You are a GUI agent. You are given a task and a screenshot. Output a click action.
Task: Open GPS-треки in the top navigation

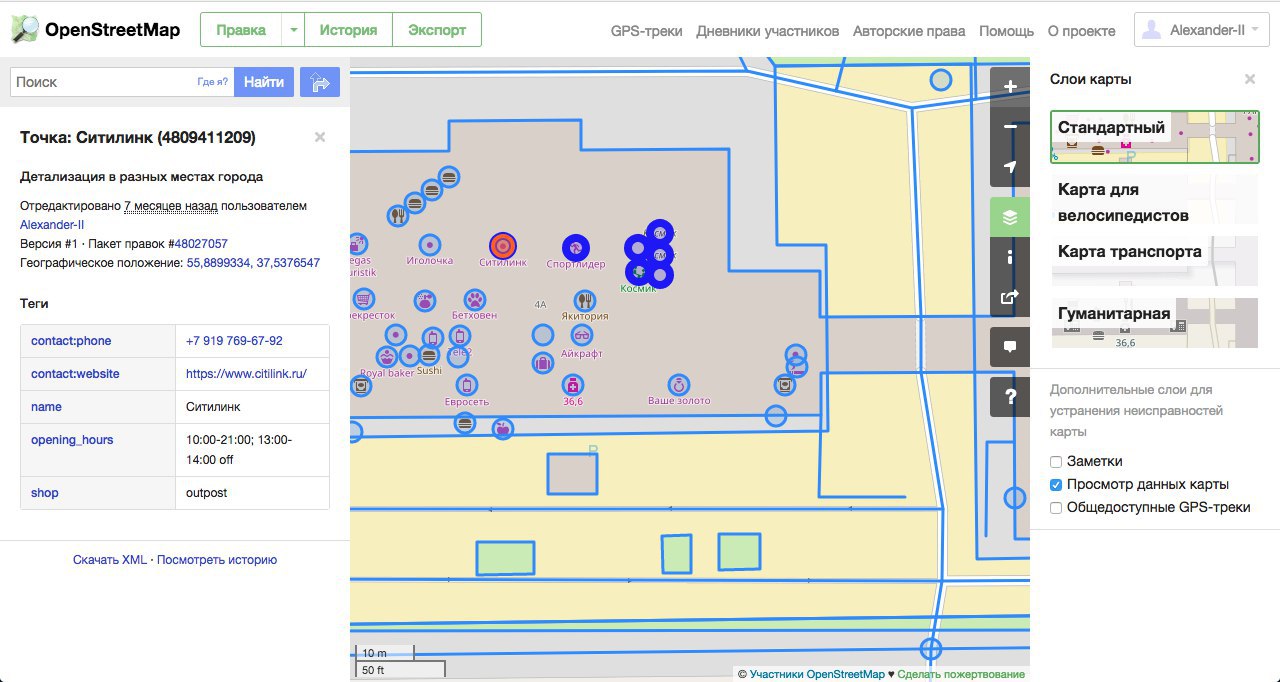point(647,31)
